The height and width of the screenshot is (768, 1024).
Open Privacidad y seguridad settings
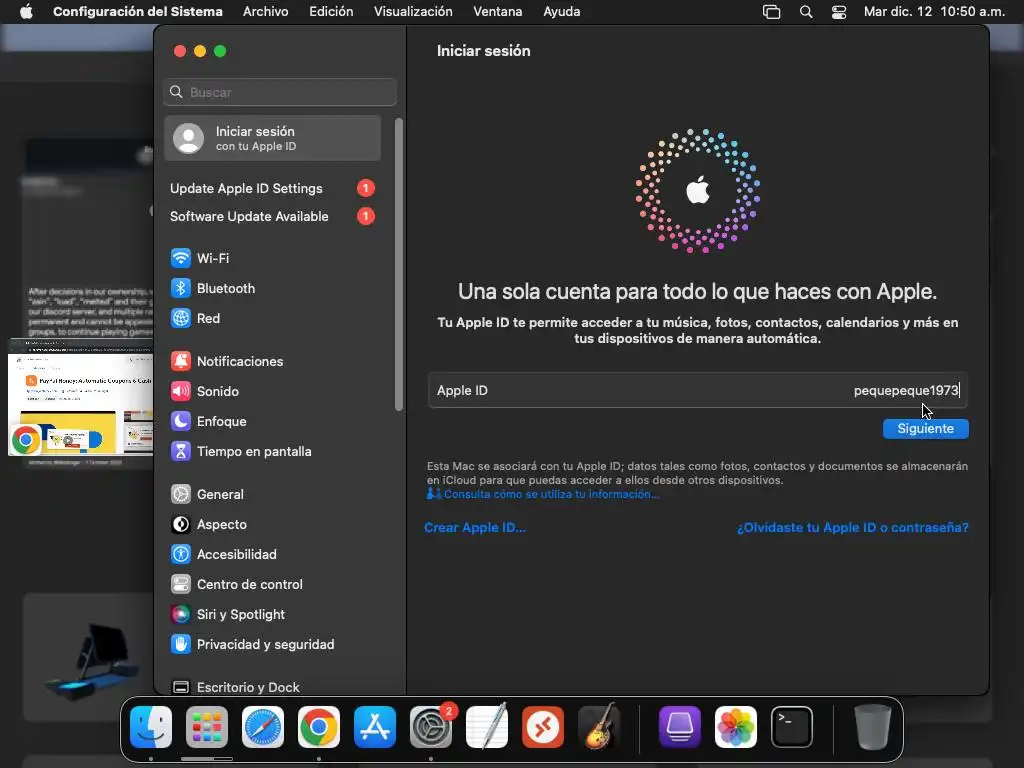[253, 645]
